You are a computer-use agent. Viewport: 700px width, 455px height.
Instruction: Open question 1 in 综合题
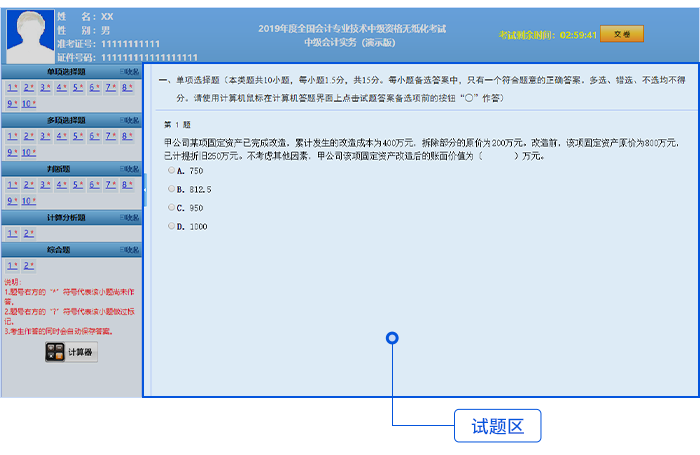(x=12, y=265)
